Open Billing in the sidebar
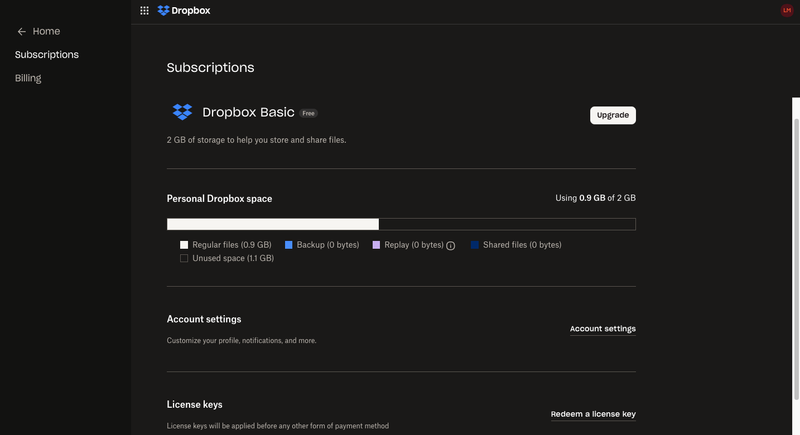800x435 pixels. [x=28, y=78]
